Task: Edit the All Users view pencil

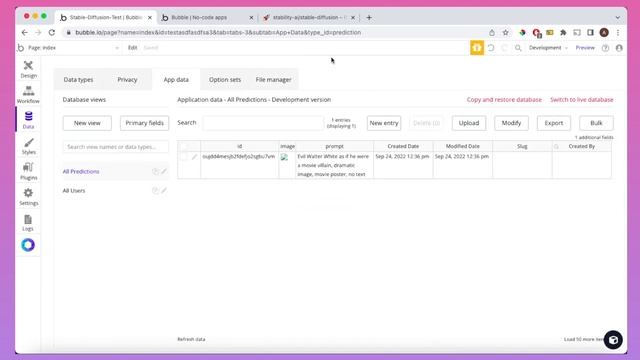Action: coord(164,190)
